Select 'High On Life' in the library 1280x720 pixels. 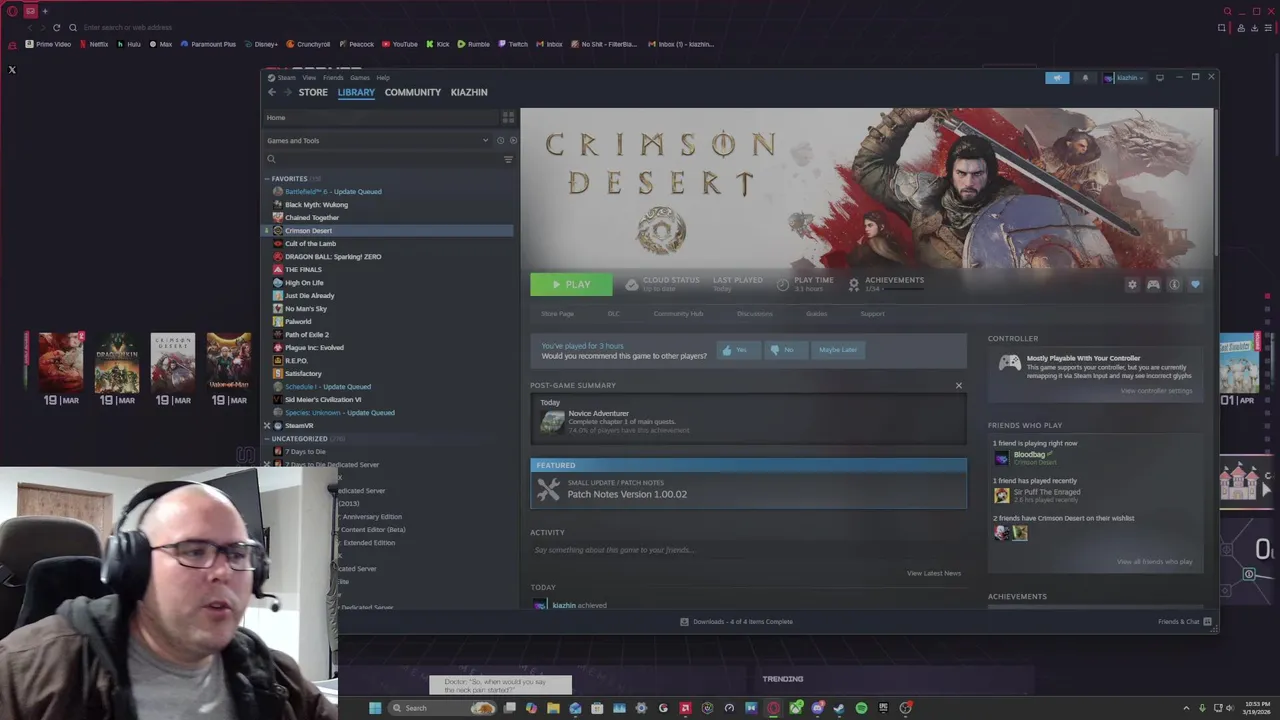tap(304, 283)
